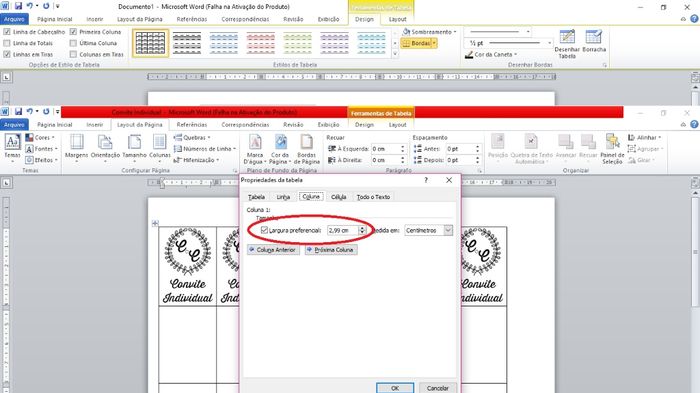Confirm dialog with the OK button
The width and height of the screenshot is (700, 393).
coord(395,388)
